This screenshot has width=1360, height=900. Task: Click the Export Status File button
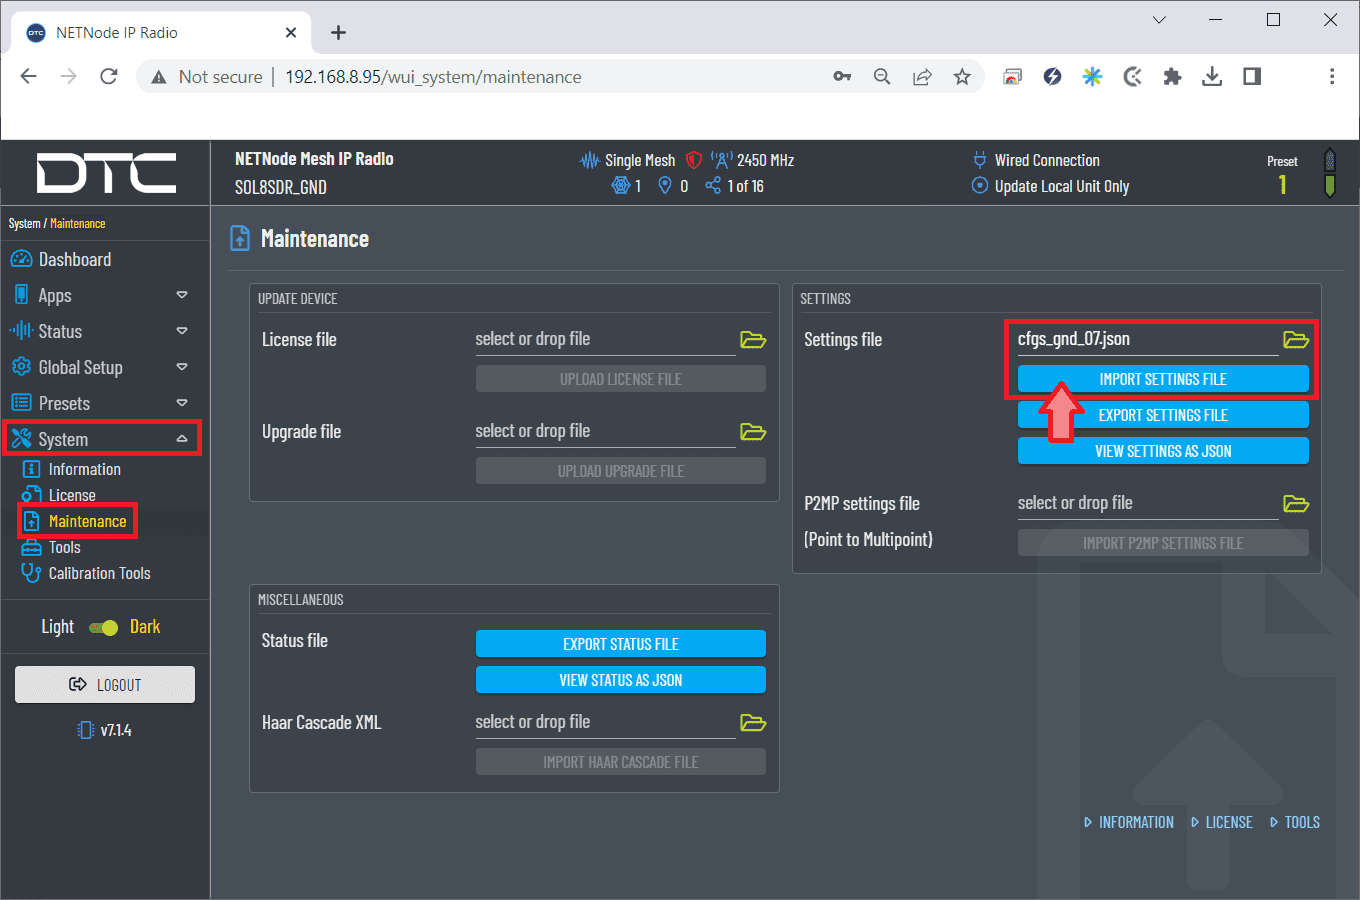(620, 644)
